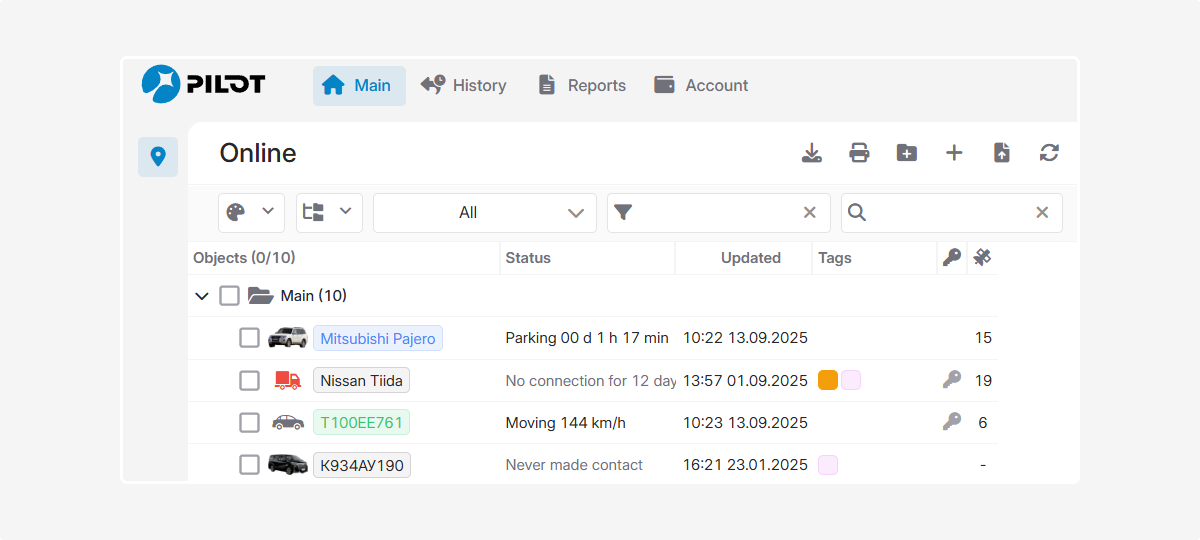Click into the search input field
The image size is (1200, 540).
tap(950, 213)
